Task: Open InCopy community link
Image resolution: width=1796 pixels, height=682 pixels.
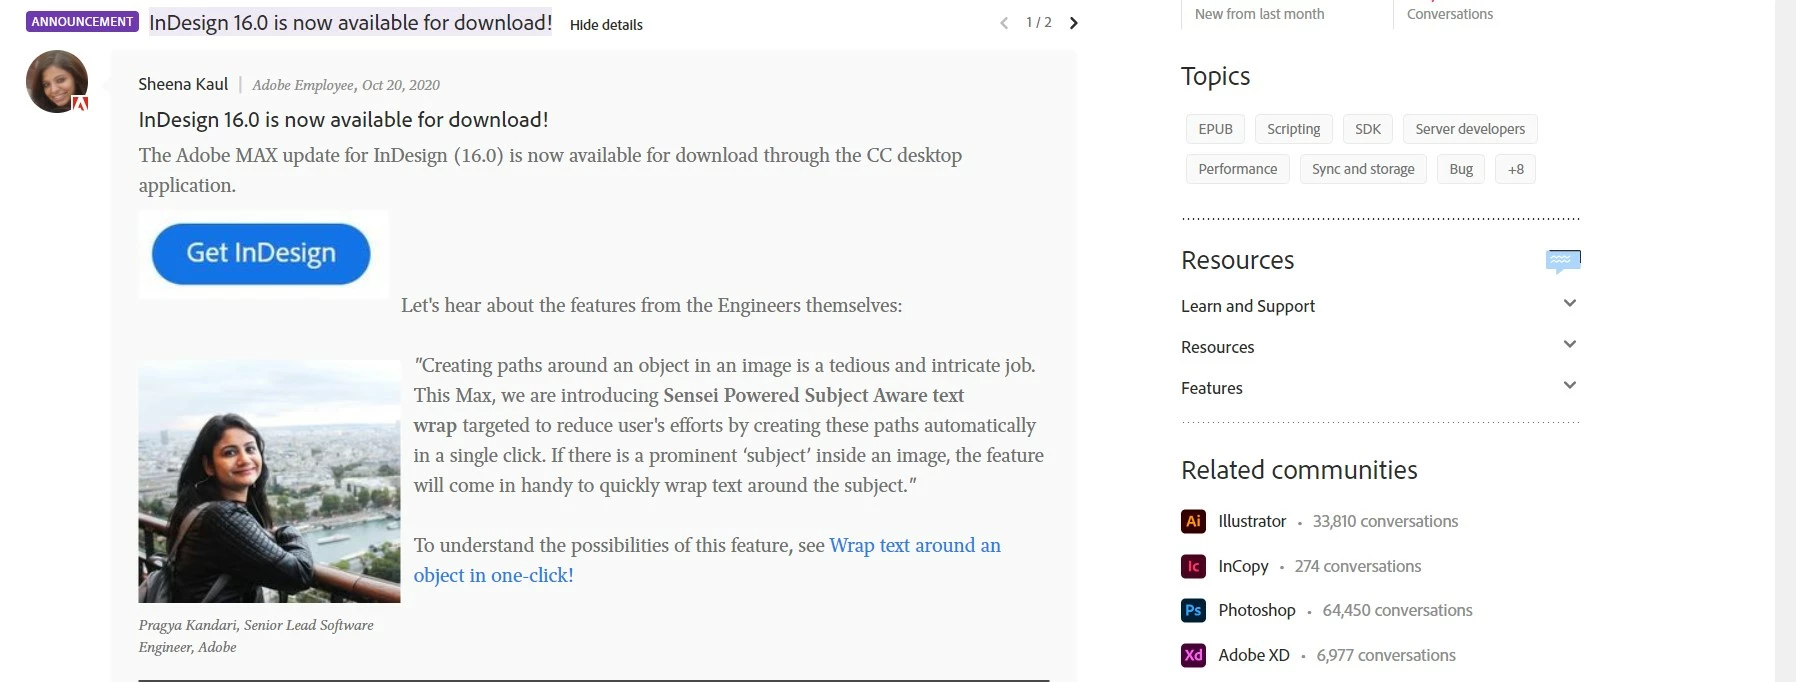Action: pos(1243,566)
